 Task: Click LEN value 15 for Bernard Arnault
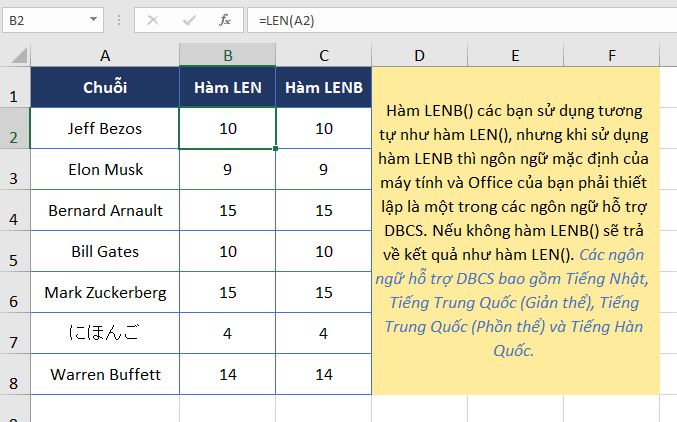click(x=228, y=210)
